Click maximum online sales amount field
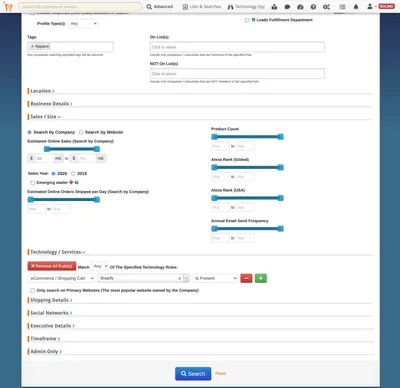This screenshot has width=400, height=388. click(x=87, y=158)
